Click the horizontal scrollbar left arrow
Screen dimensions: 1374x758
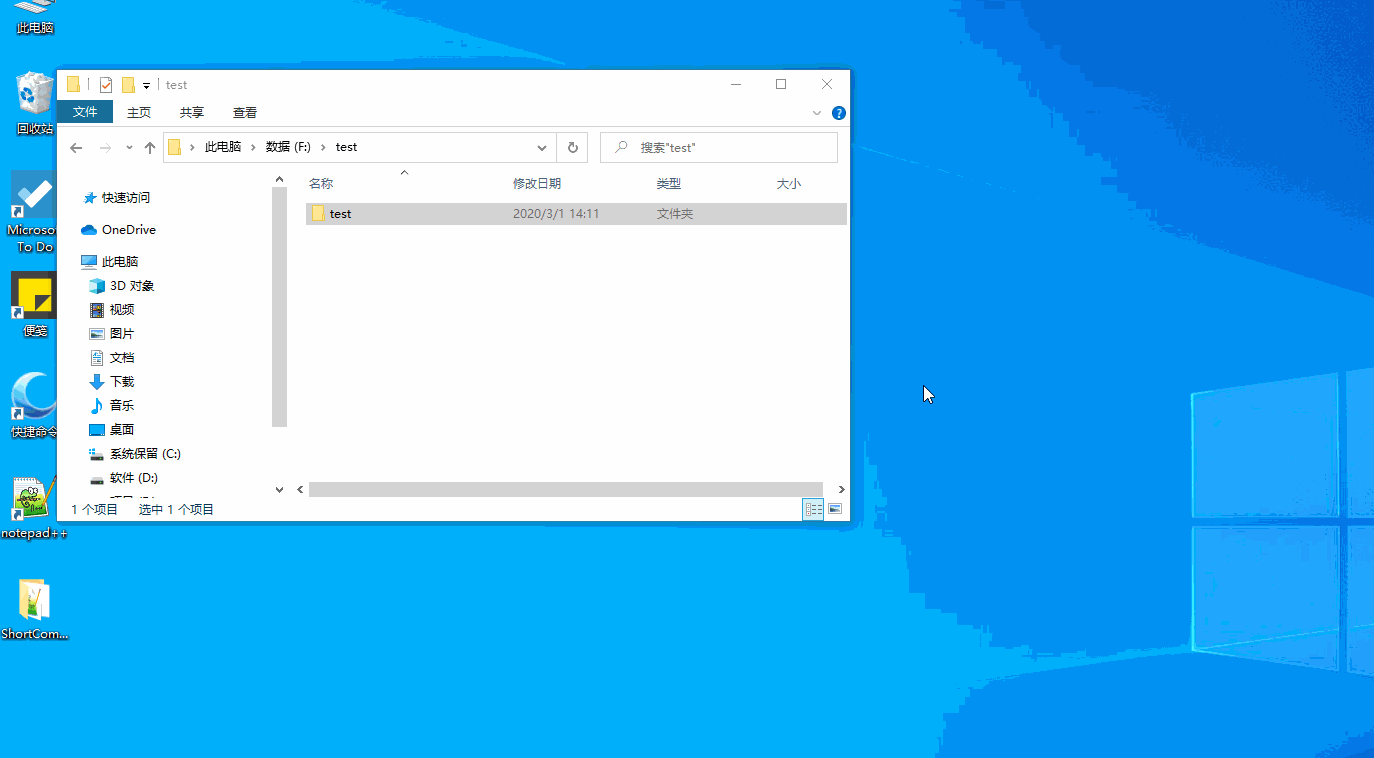pyautogui.click(x=300, y=490)
